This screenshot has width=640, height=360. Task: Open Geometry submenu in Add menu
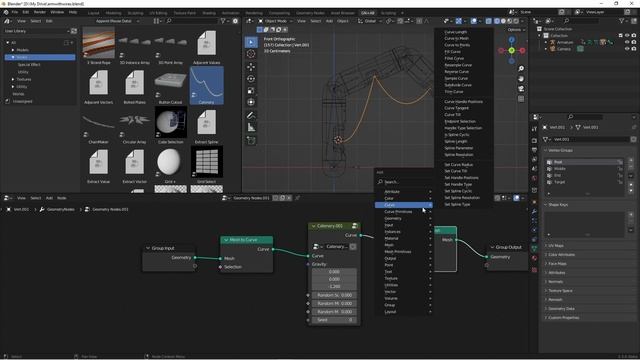pyautogui.click(x=404, y=218)
